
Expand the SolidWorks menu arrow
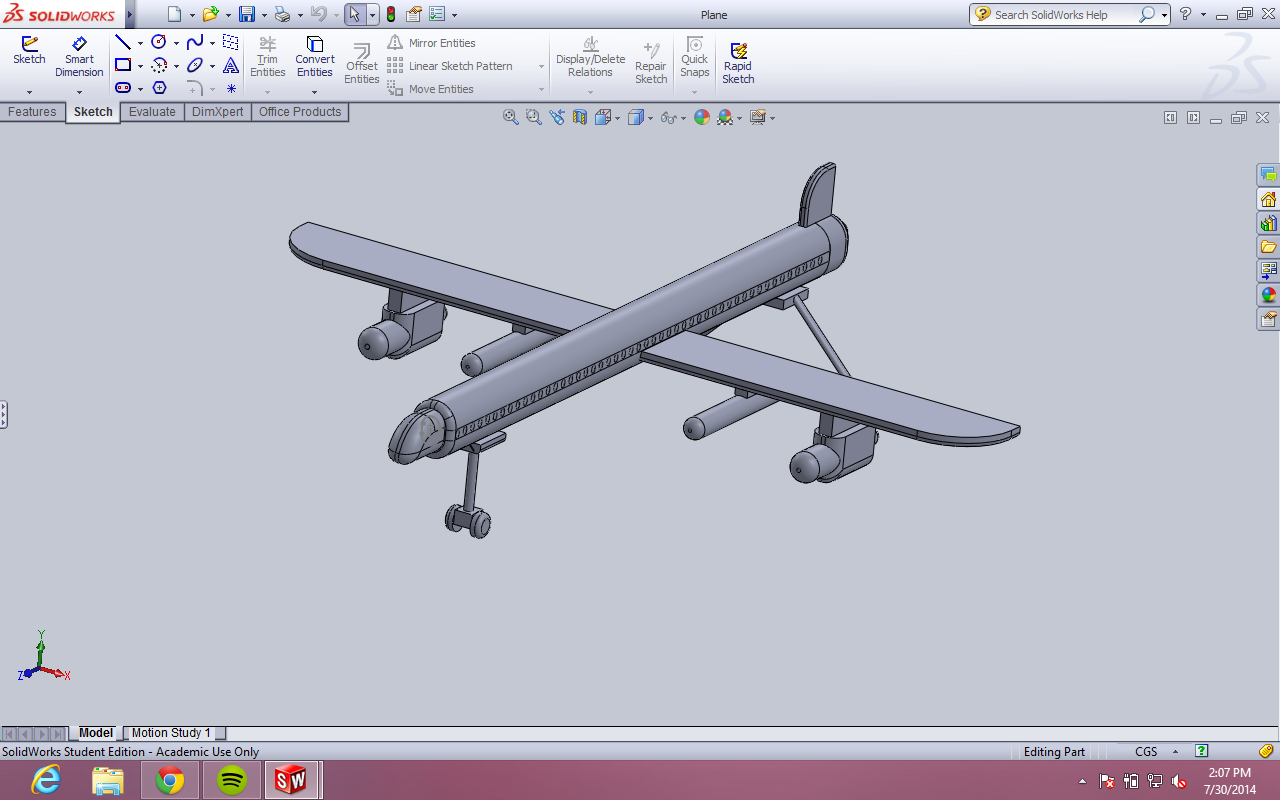(x=130, y=14)
